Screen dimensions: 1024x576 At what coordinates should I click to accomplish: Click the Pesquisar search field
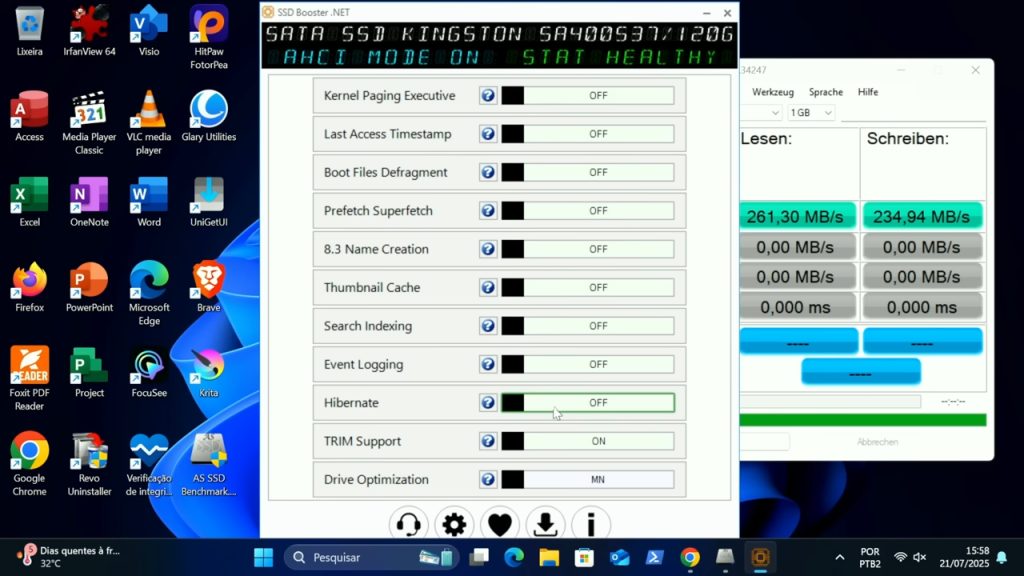click(x=370, y=556)
